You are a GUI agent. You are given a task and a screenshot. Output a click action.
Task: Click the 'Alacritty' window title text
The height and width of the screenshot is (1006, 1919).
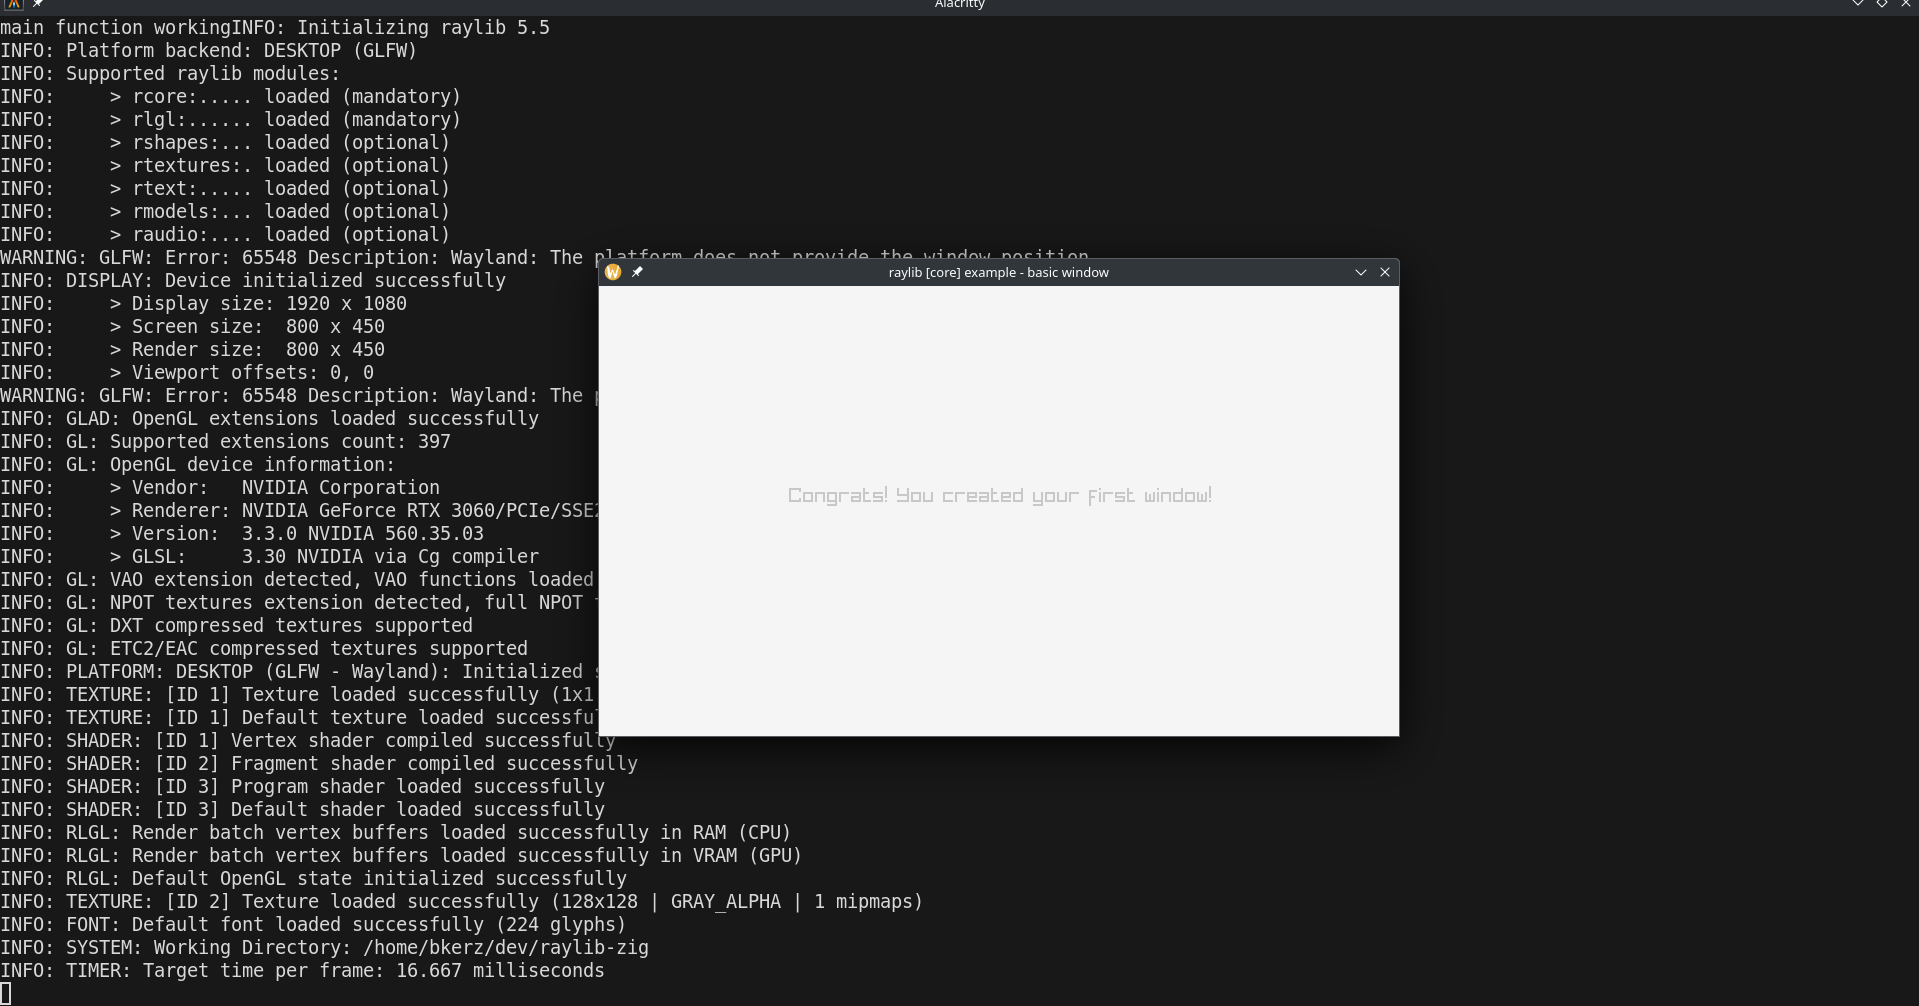pos(960,5)
